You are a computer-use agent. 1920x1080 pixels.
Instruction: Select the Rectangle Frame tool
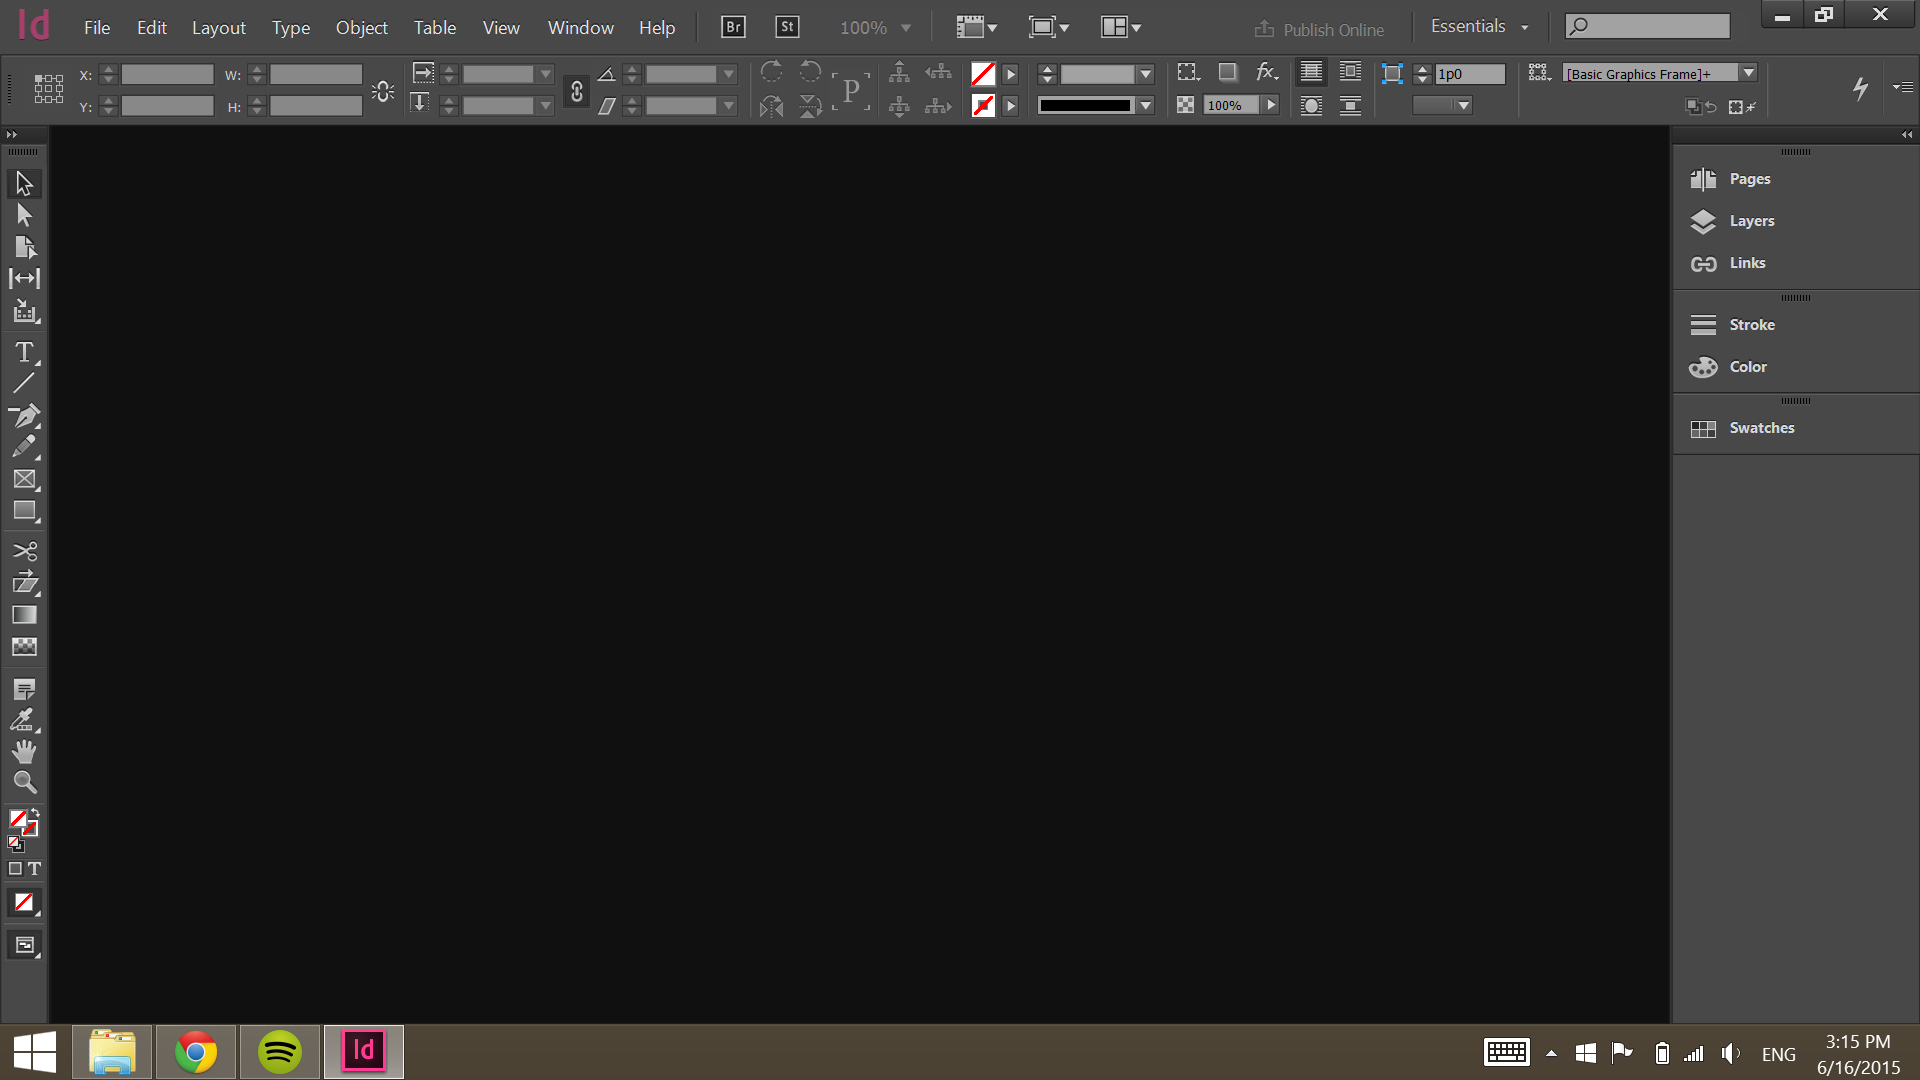[24, 479]
